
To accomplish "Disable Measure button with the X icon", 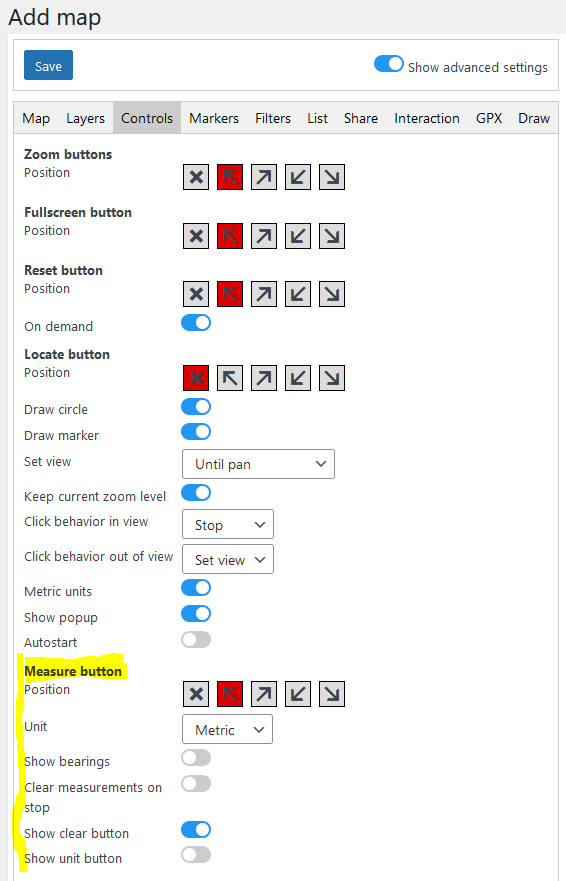I will pyautogui.click(x=196, y=694).
